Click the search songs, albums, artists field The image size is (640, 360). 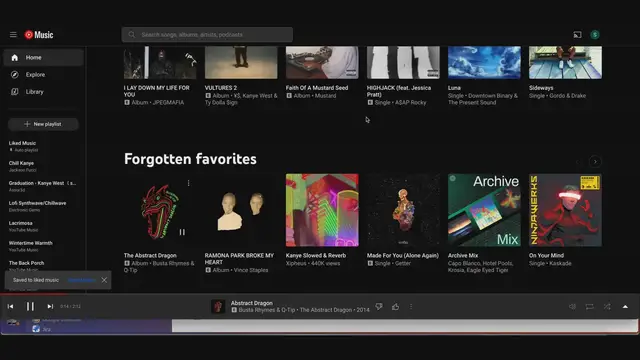(x=207, y=35)
